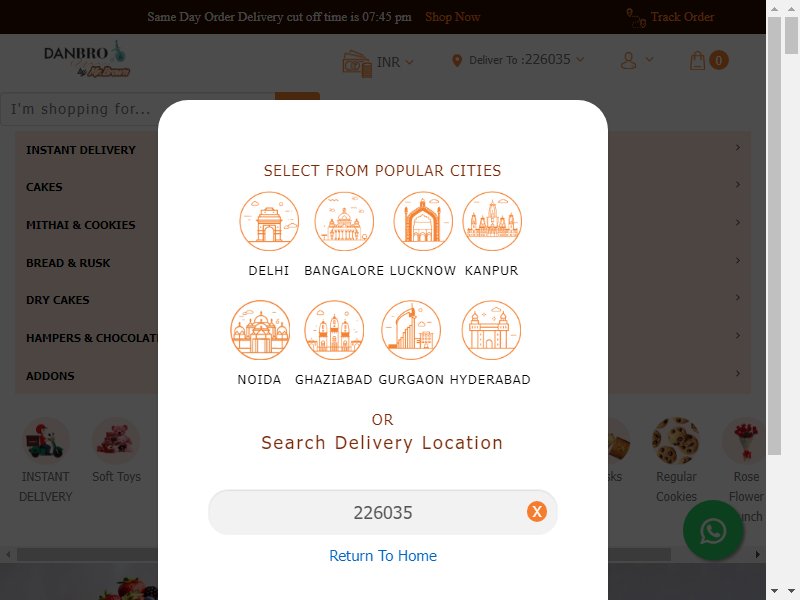Click the Return To Home link

(x=383, y=556)
